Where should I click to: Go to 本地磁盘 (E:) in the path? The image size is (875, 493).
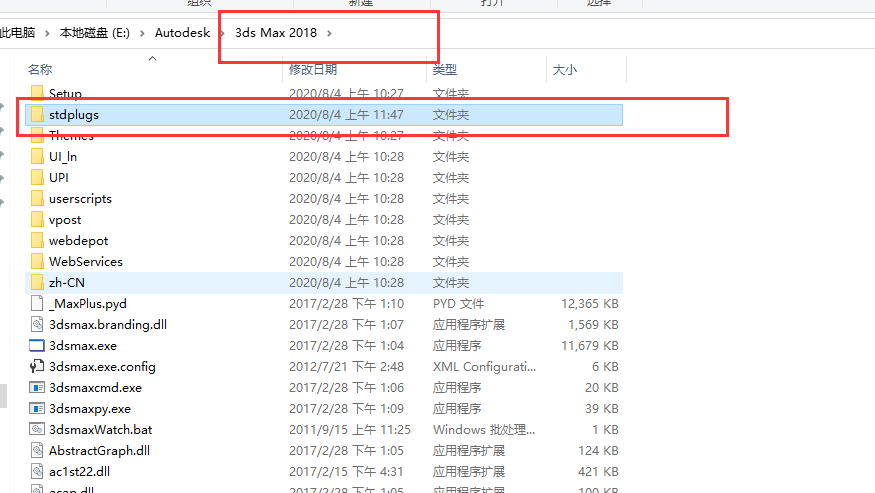(95, 33)
